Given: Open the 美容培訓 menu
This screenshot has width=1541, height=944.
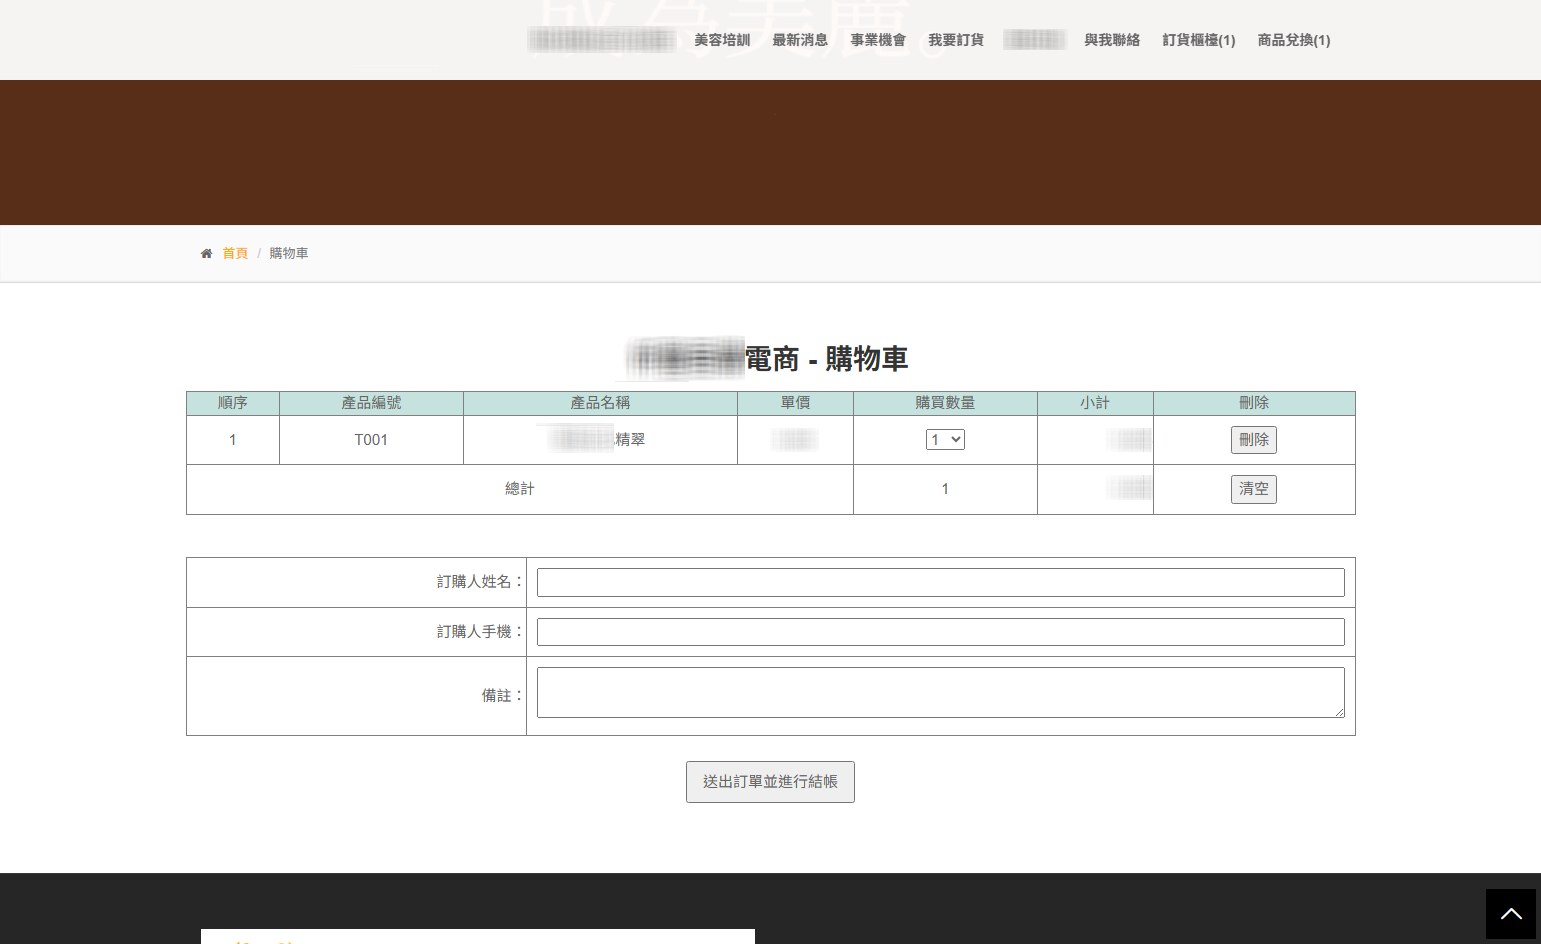Looking at the screenshot, I should coord(722,40).
